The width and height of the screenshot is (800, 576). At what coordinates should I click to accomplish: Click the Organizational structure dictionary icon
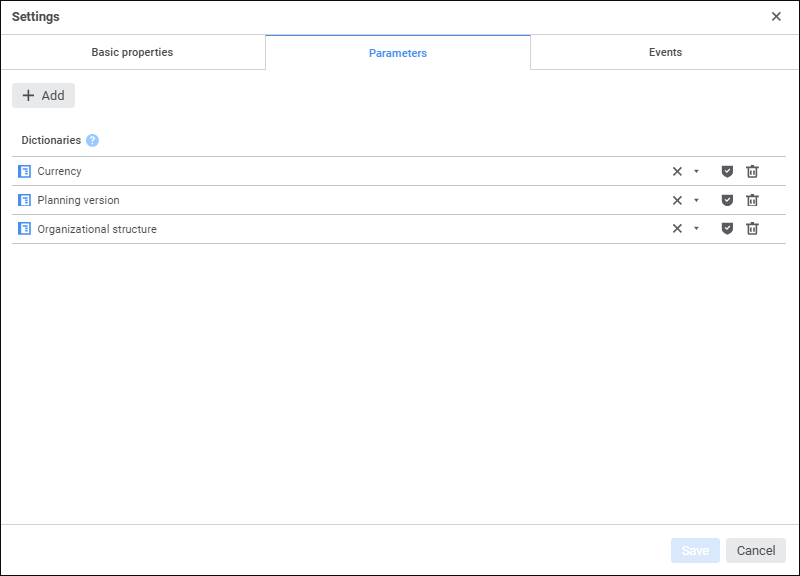coord(25,229)
